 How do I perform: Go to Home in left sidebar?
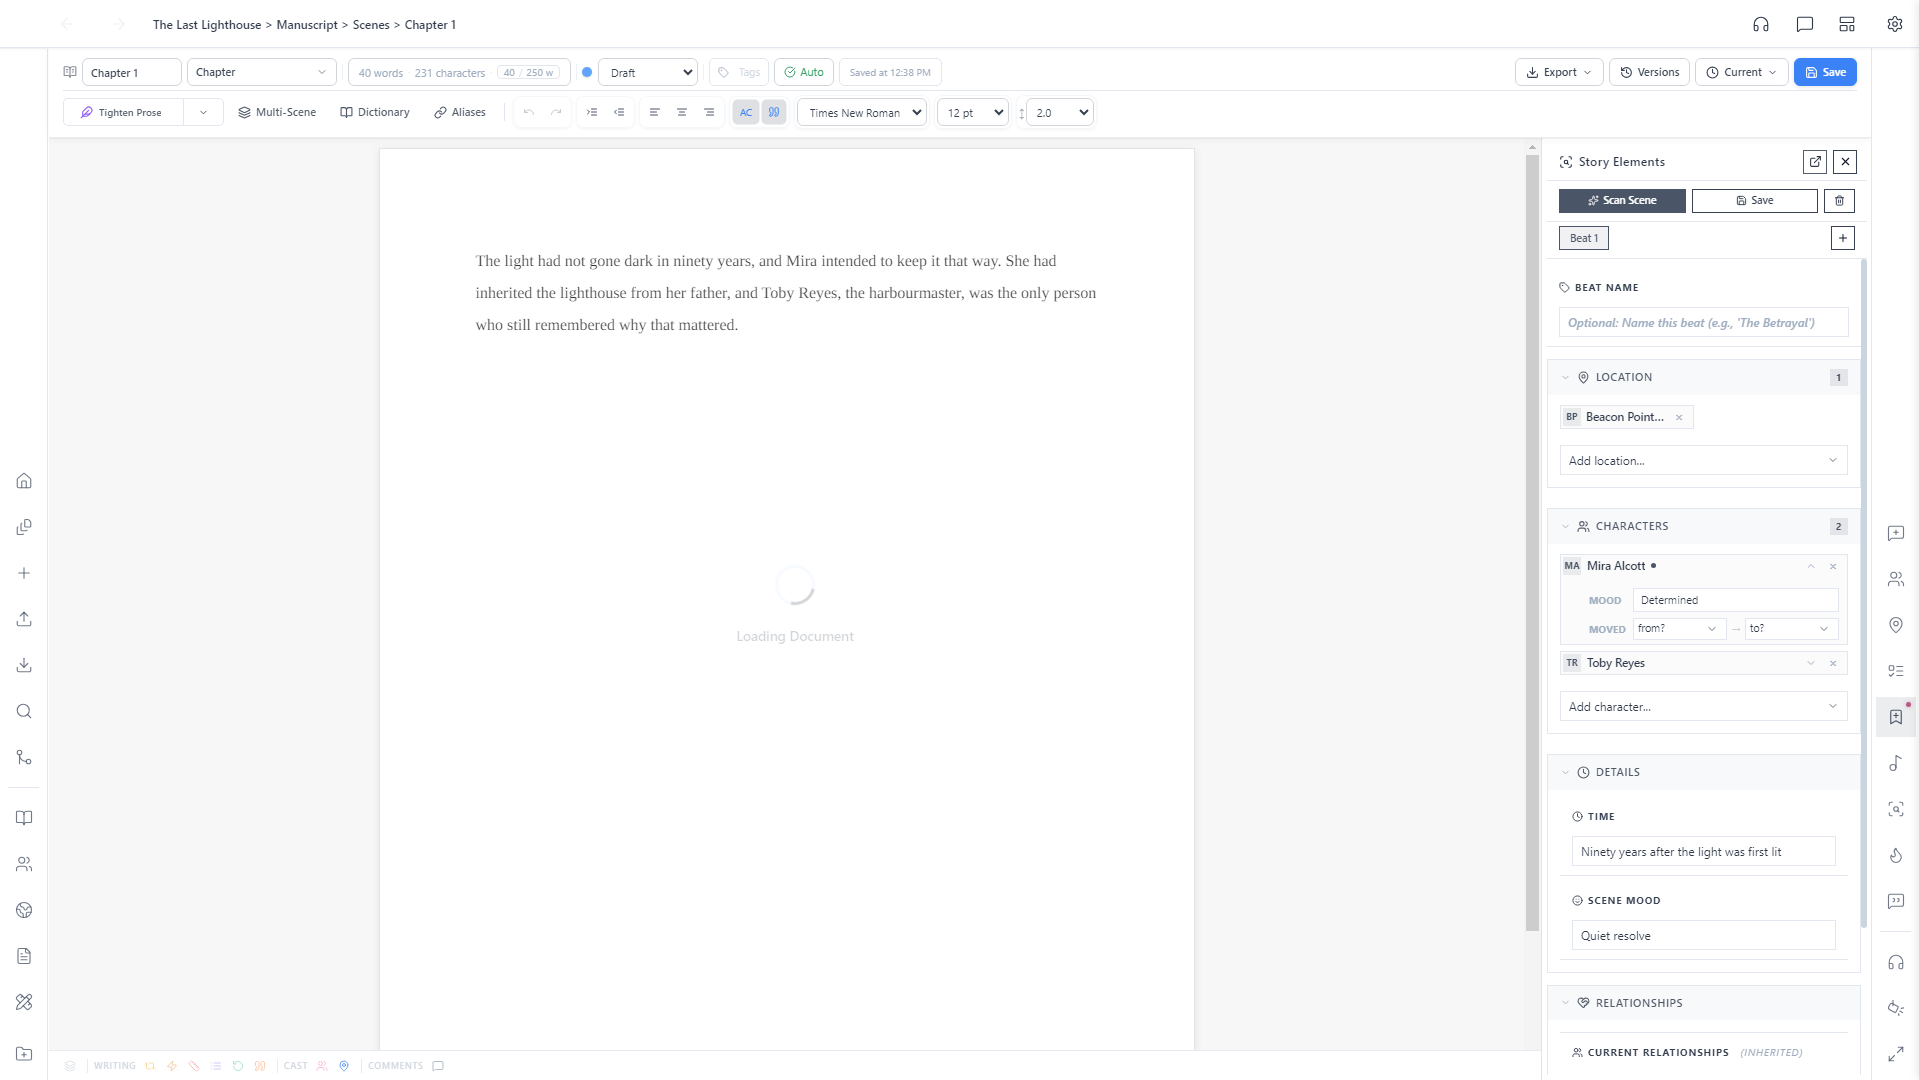pos(24,481)
